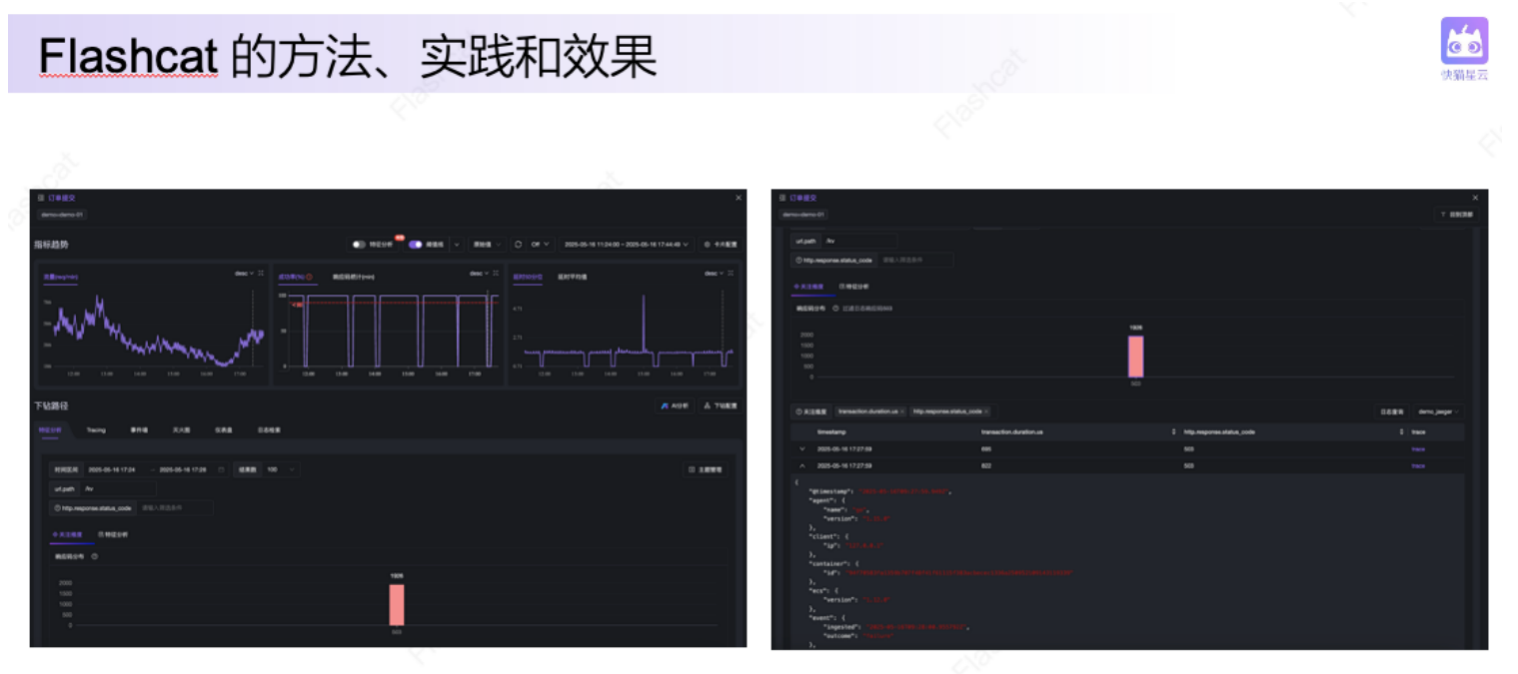Close the right 订单提交 panel

[x=1475, y=198]
